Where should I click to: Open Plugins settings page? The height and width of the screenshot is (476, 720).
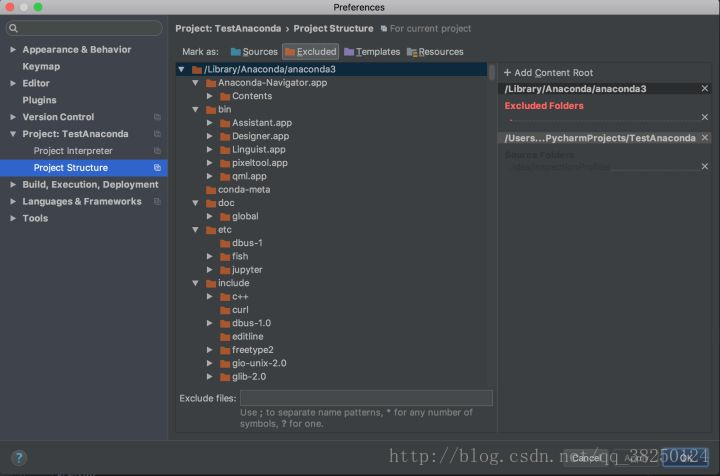tap(39, 100)
